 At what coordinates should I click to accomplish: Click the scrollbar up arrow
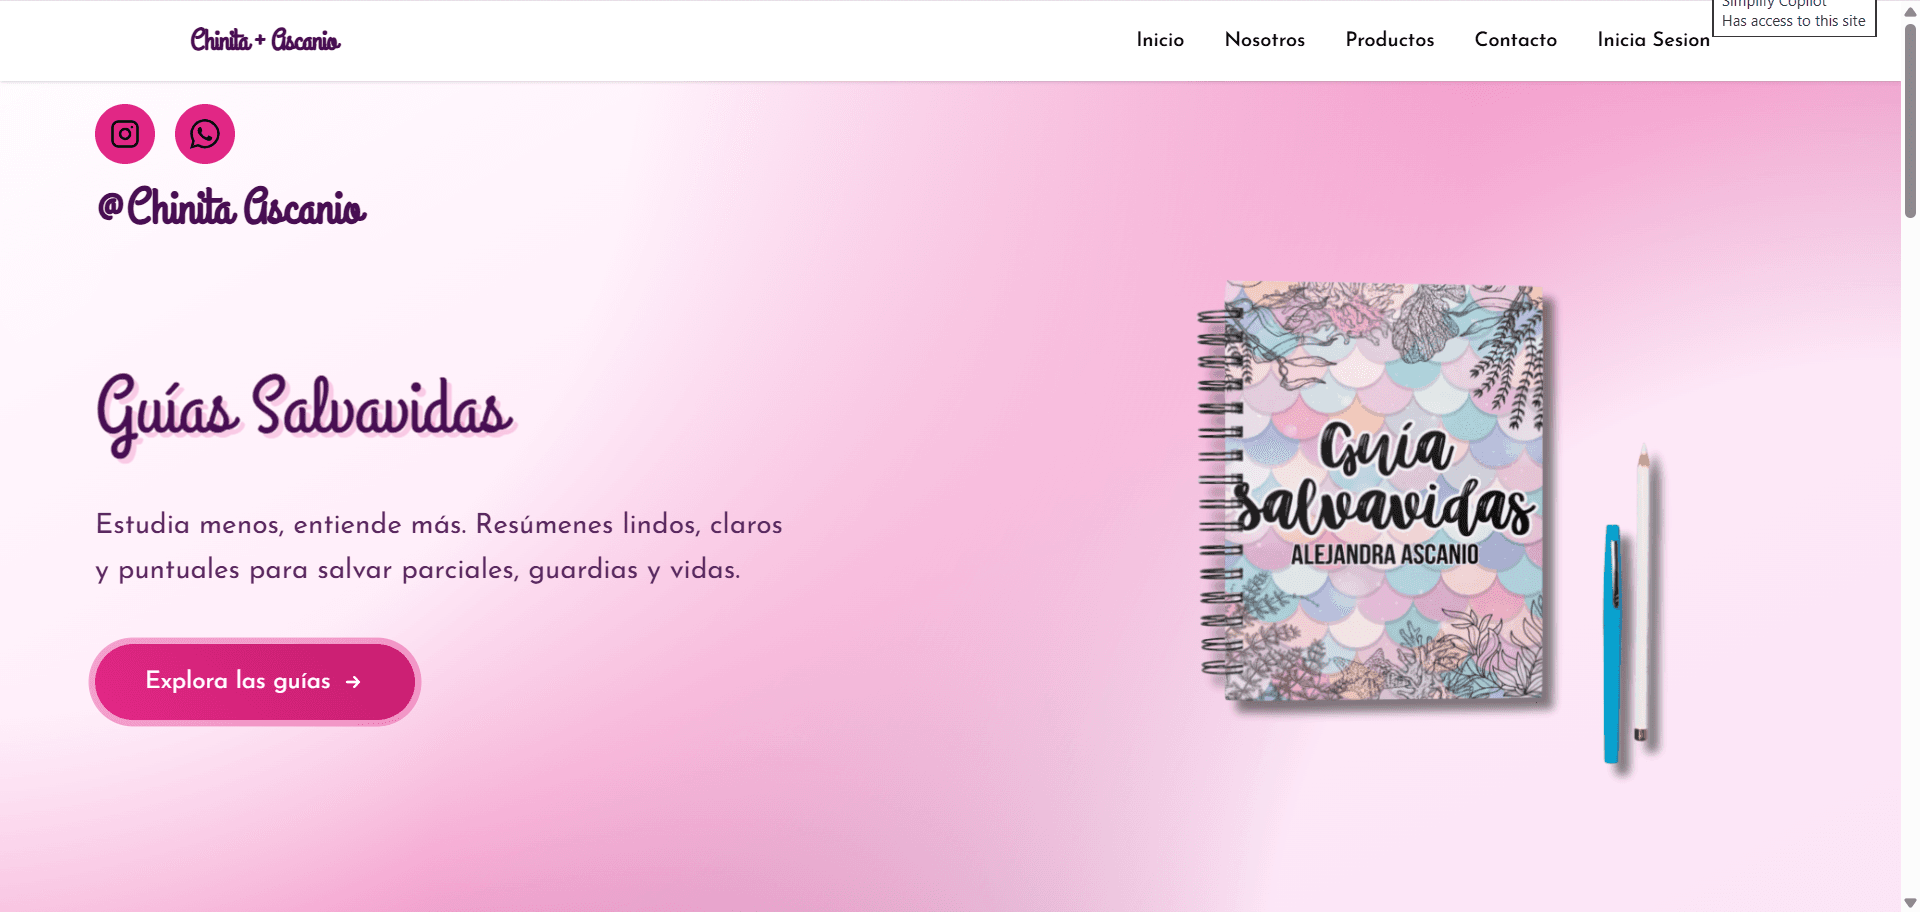1910,11
